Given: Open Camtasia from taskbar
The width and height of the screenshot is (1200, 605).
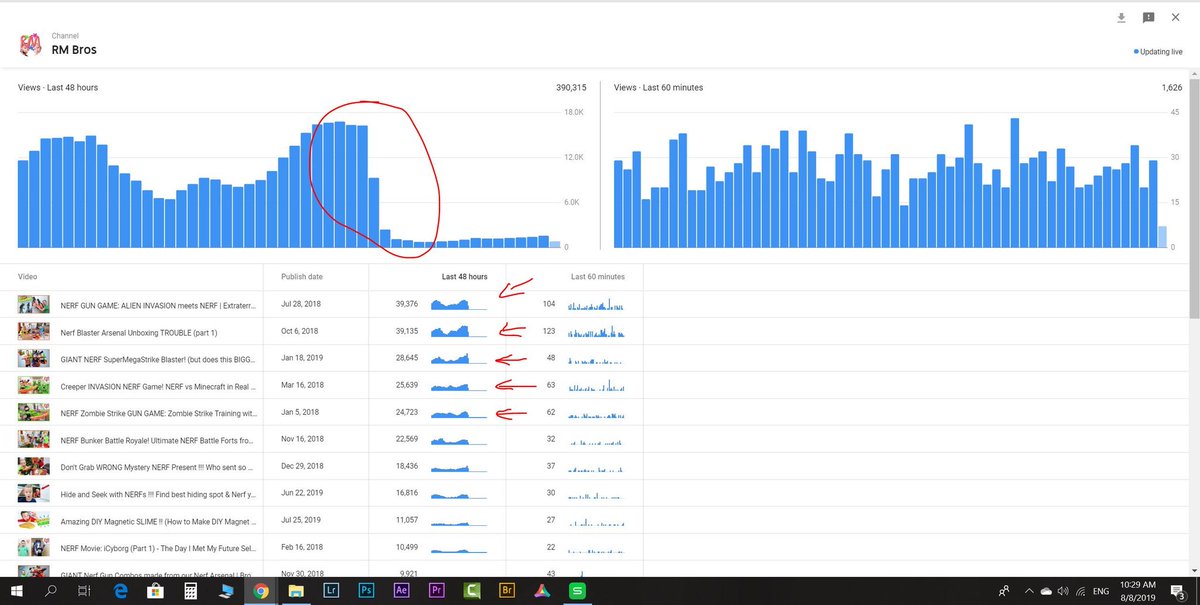Looking at the screenshot, I should click(x=471, y=591).
